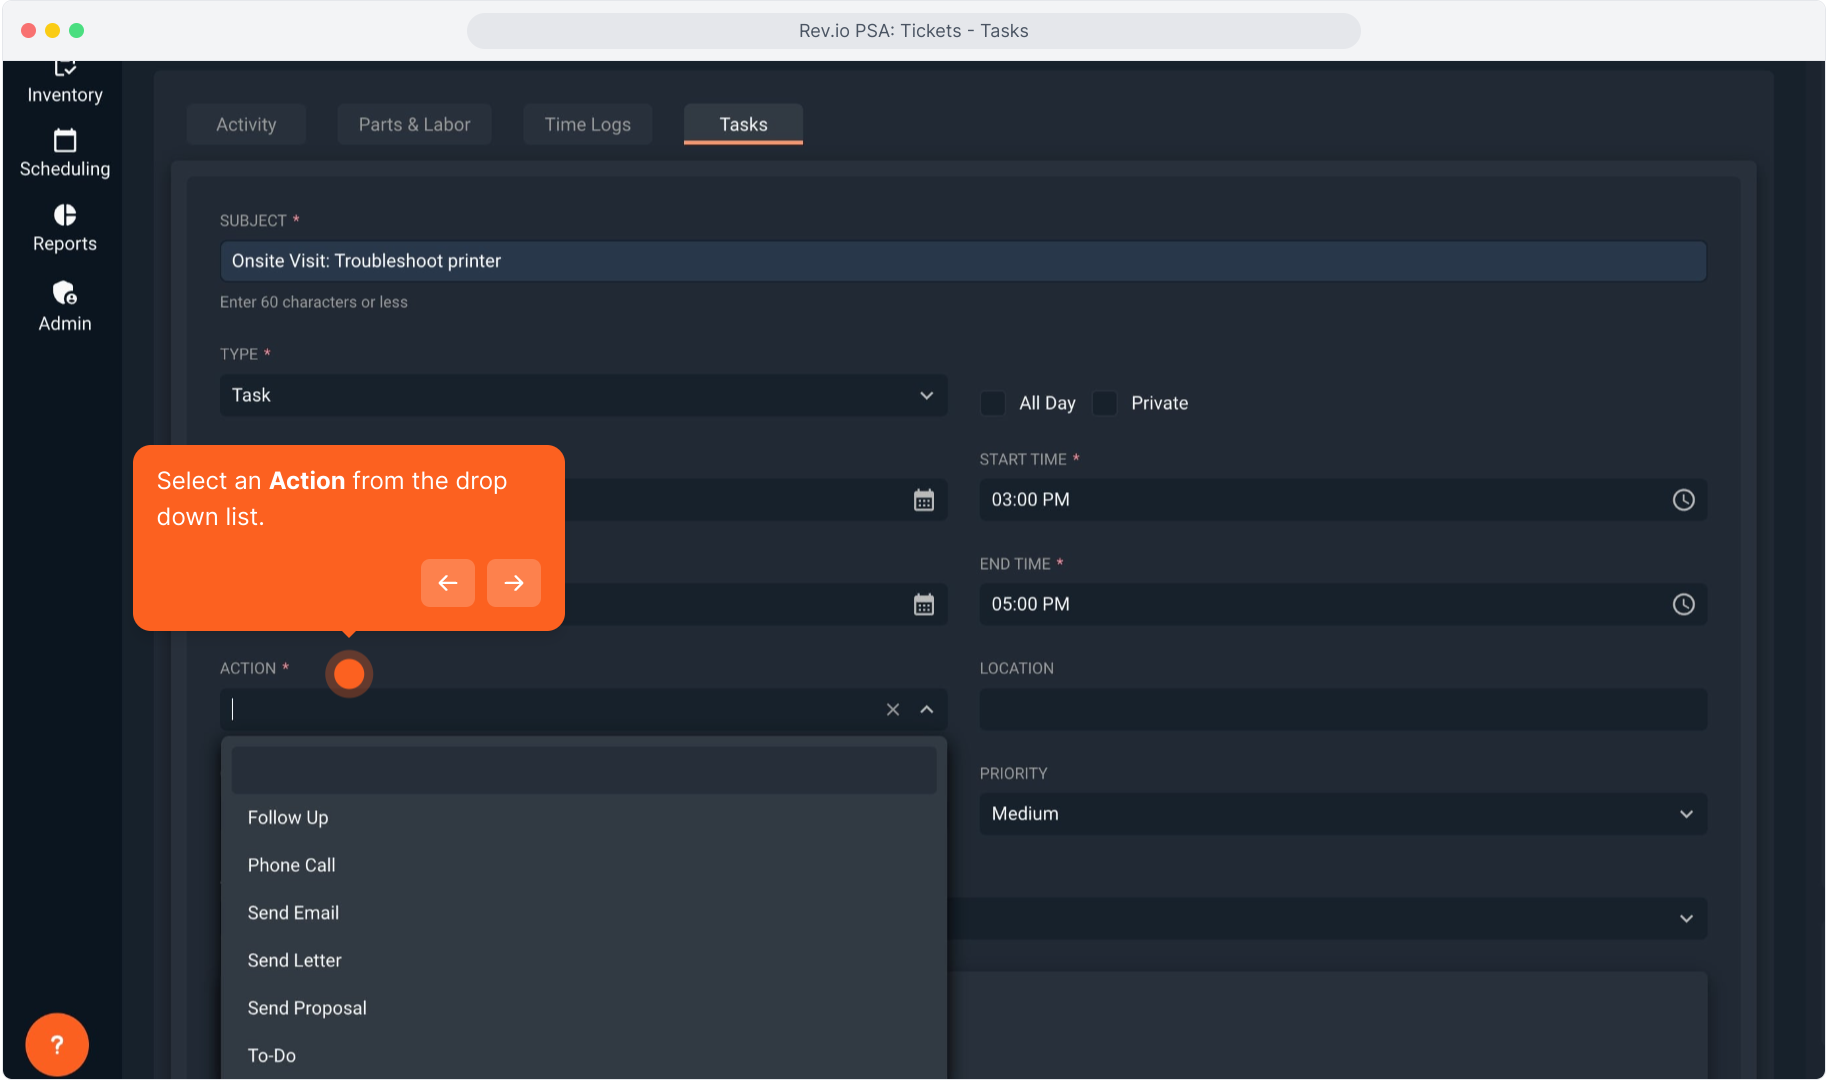This screenshot has height=1080, width=1828.
Task: Open the Priority dropdown set to Medium
Action: pos(1342,814)
